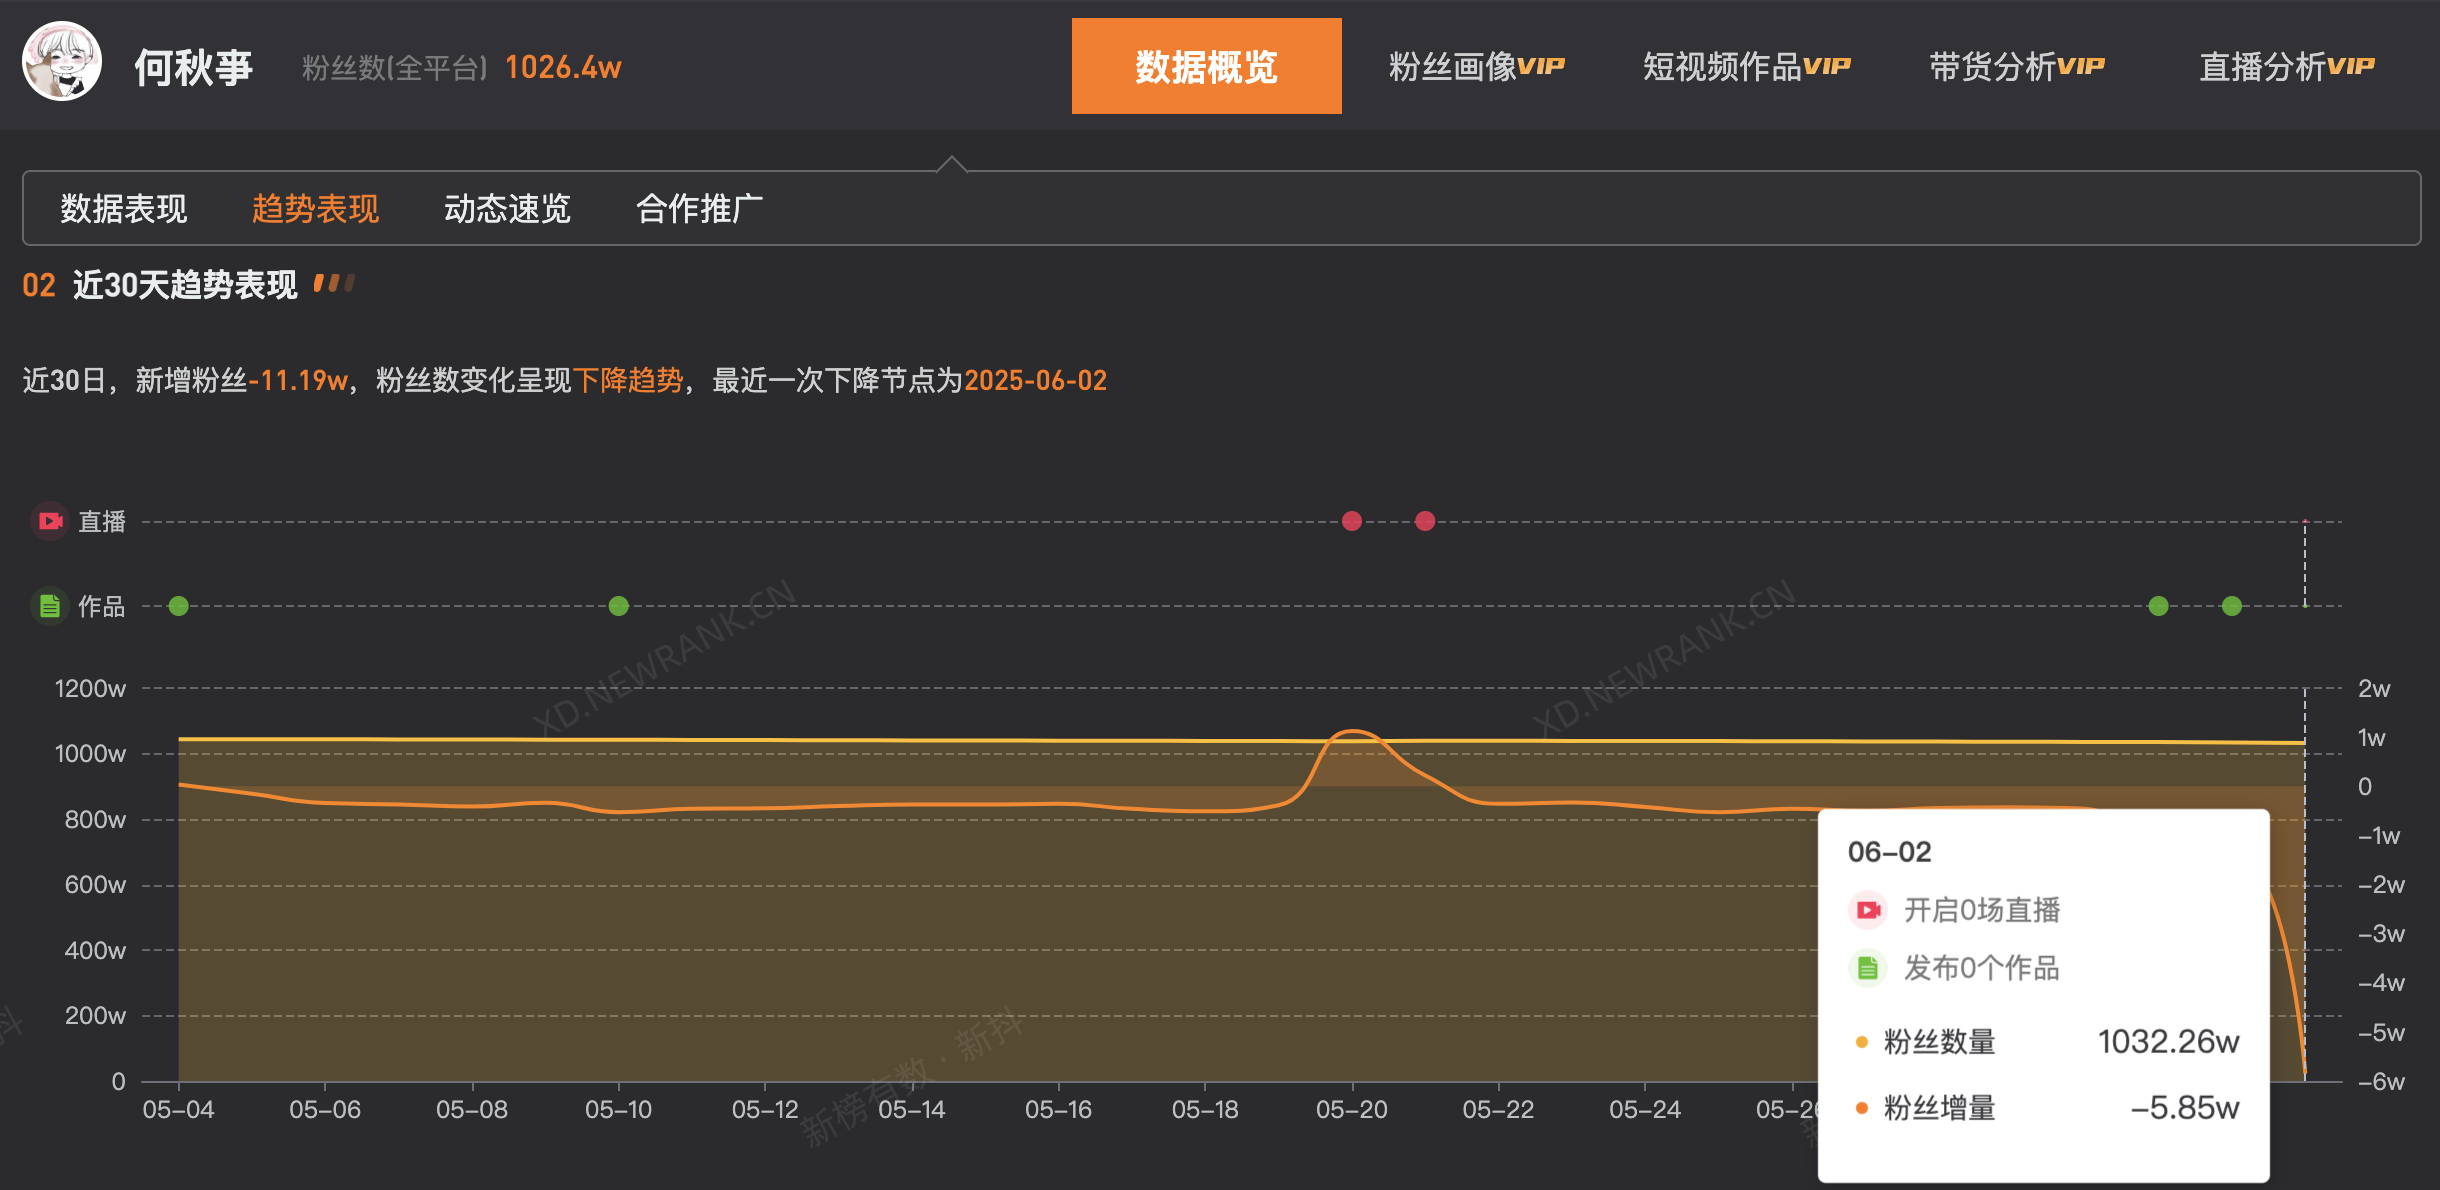Click the live icon in 06-02 tooltip
Screen dimensions: 2440x1190
1868,910
